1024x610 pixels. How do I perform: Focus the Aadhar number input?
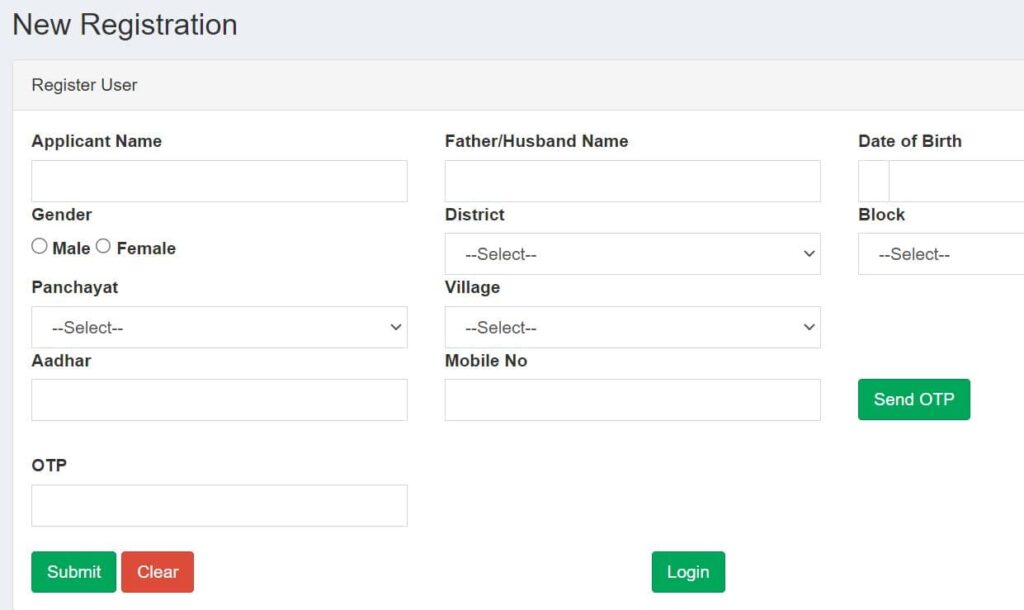(x=219, y=400)
